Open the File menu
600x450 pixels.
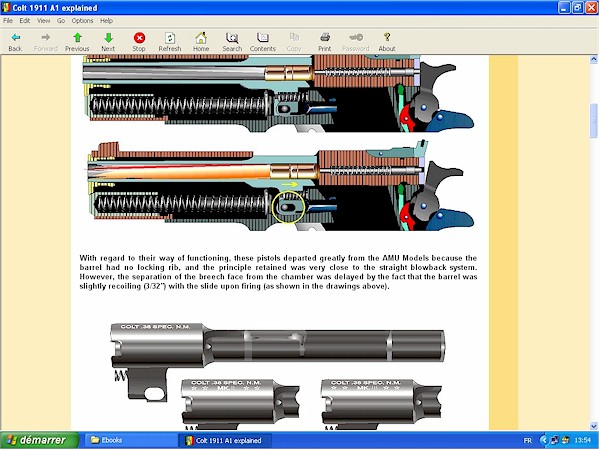coord(8,21)
